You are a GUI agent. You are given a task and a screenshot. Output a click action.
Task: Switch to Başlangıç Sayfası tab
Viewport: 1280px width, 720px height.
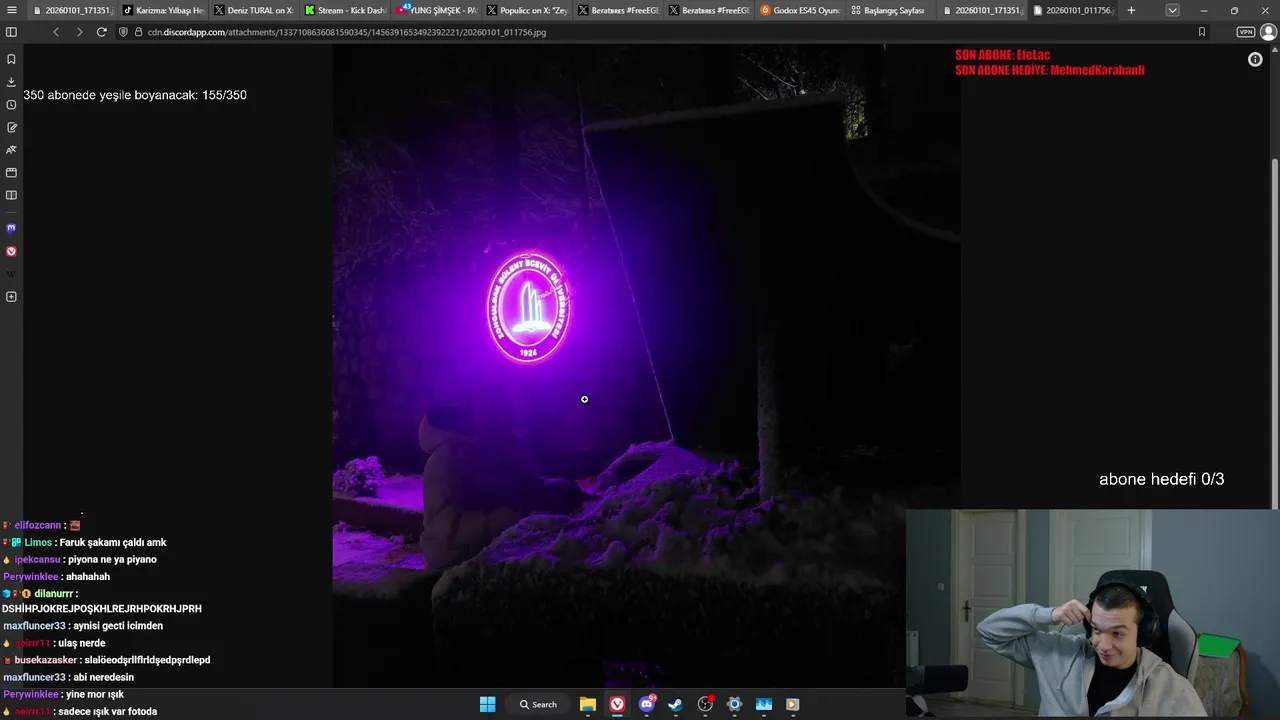[889, 10]
